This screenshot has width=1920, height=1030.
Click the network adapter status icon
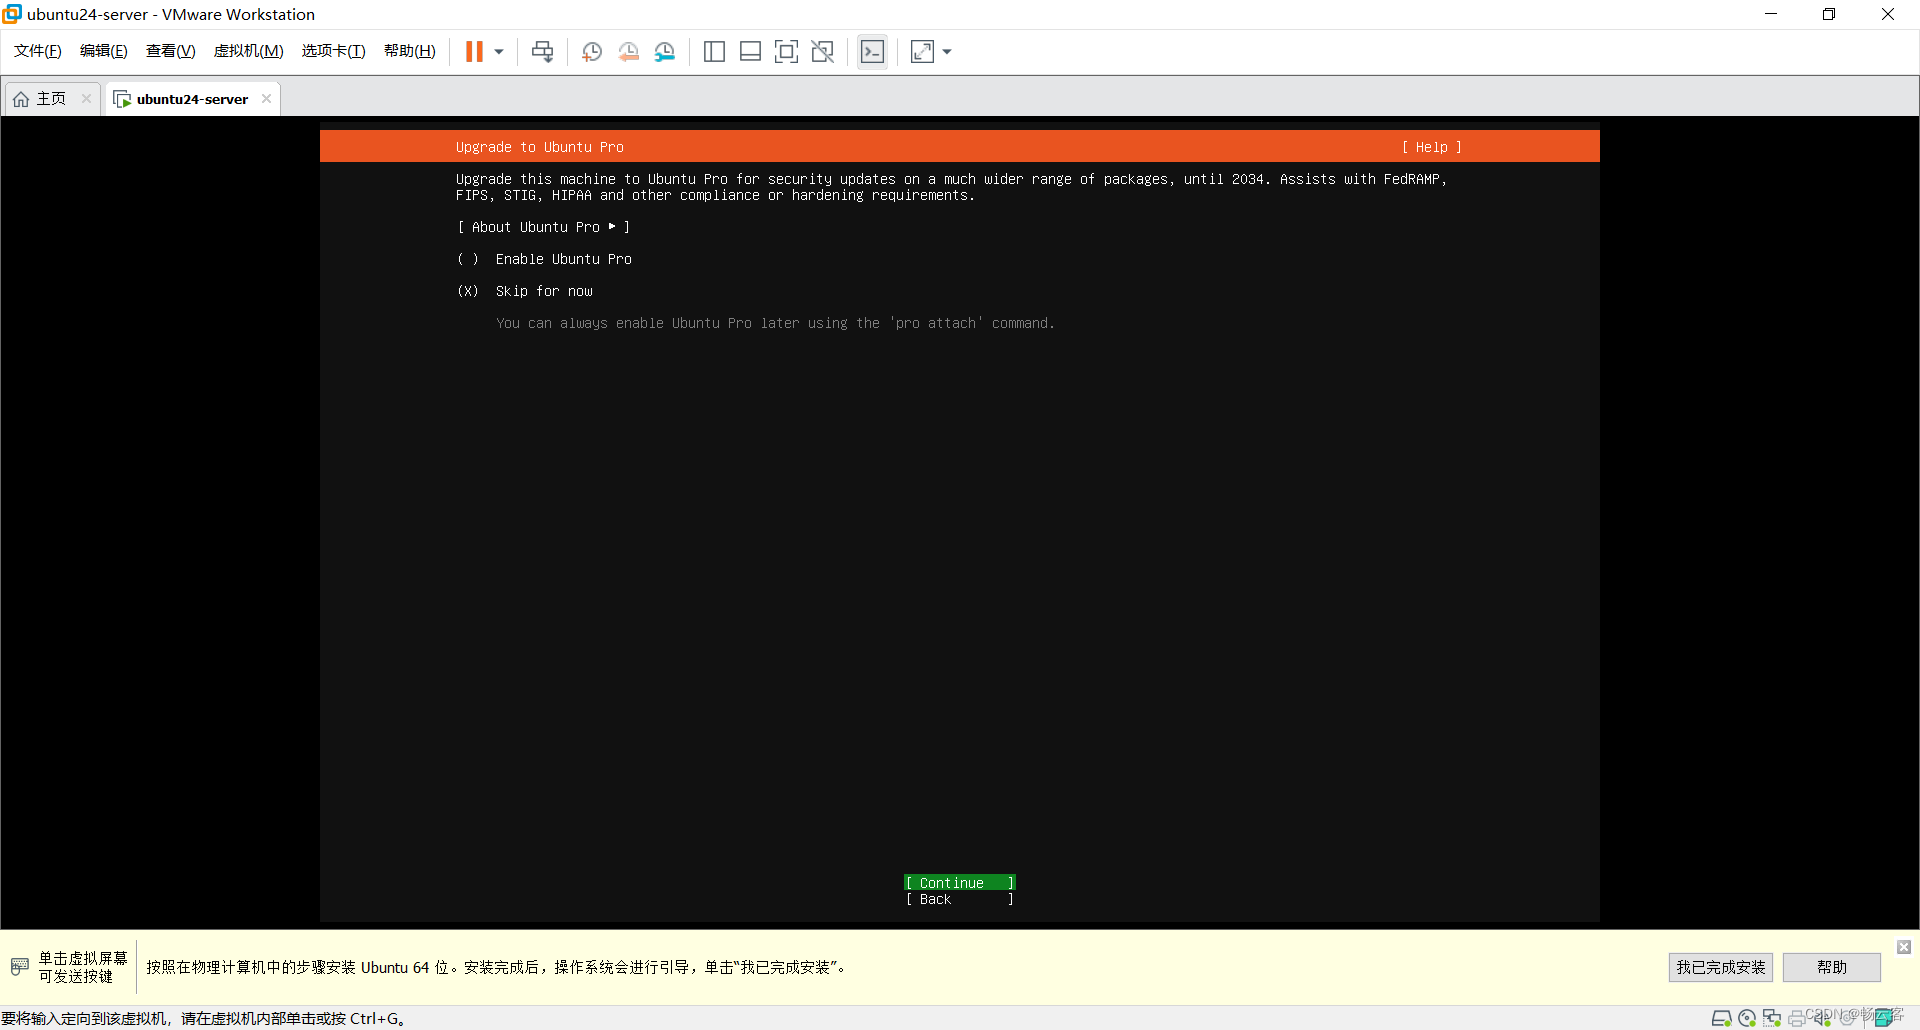pos(1772,1018)
